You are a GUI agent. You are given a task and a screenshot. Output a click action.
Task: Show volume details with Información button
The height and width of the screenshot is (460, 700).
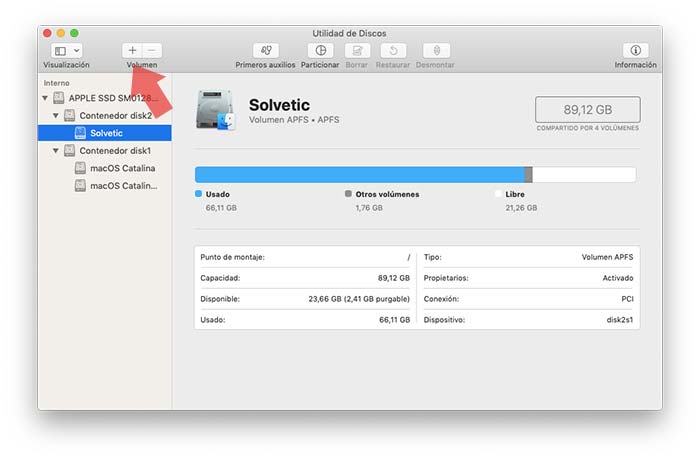click(636, 50)
